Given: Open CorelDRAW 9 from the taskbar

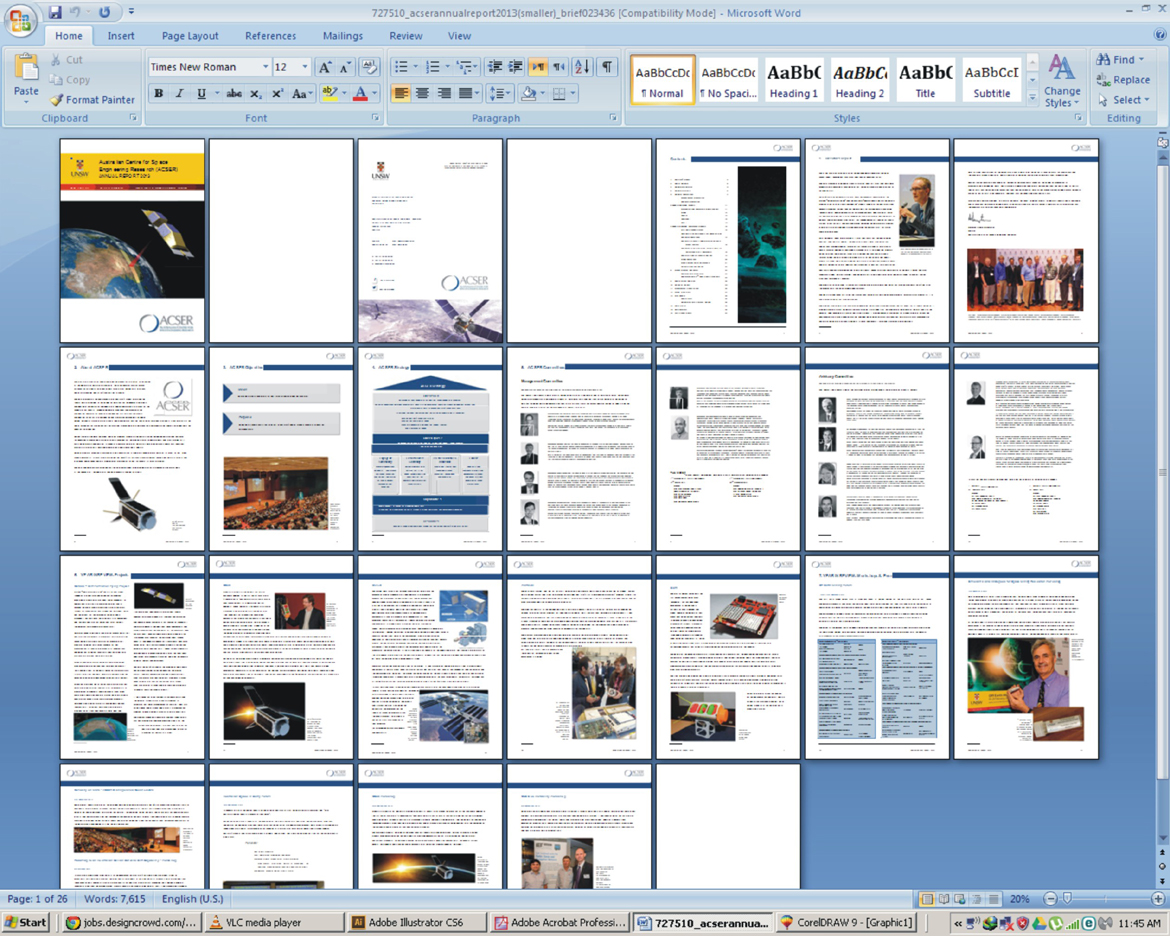Looking at the screenshot, I should coord(847,923).
